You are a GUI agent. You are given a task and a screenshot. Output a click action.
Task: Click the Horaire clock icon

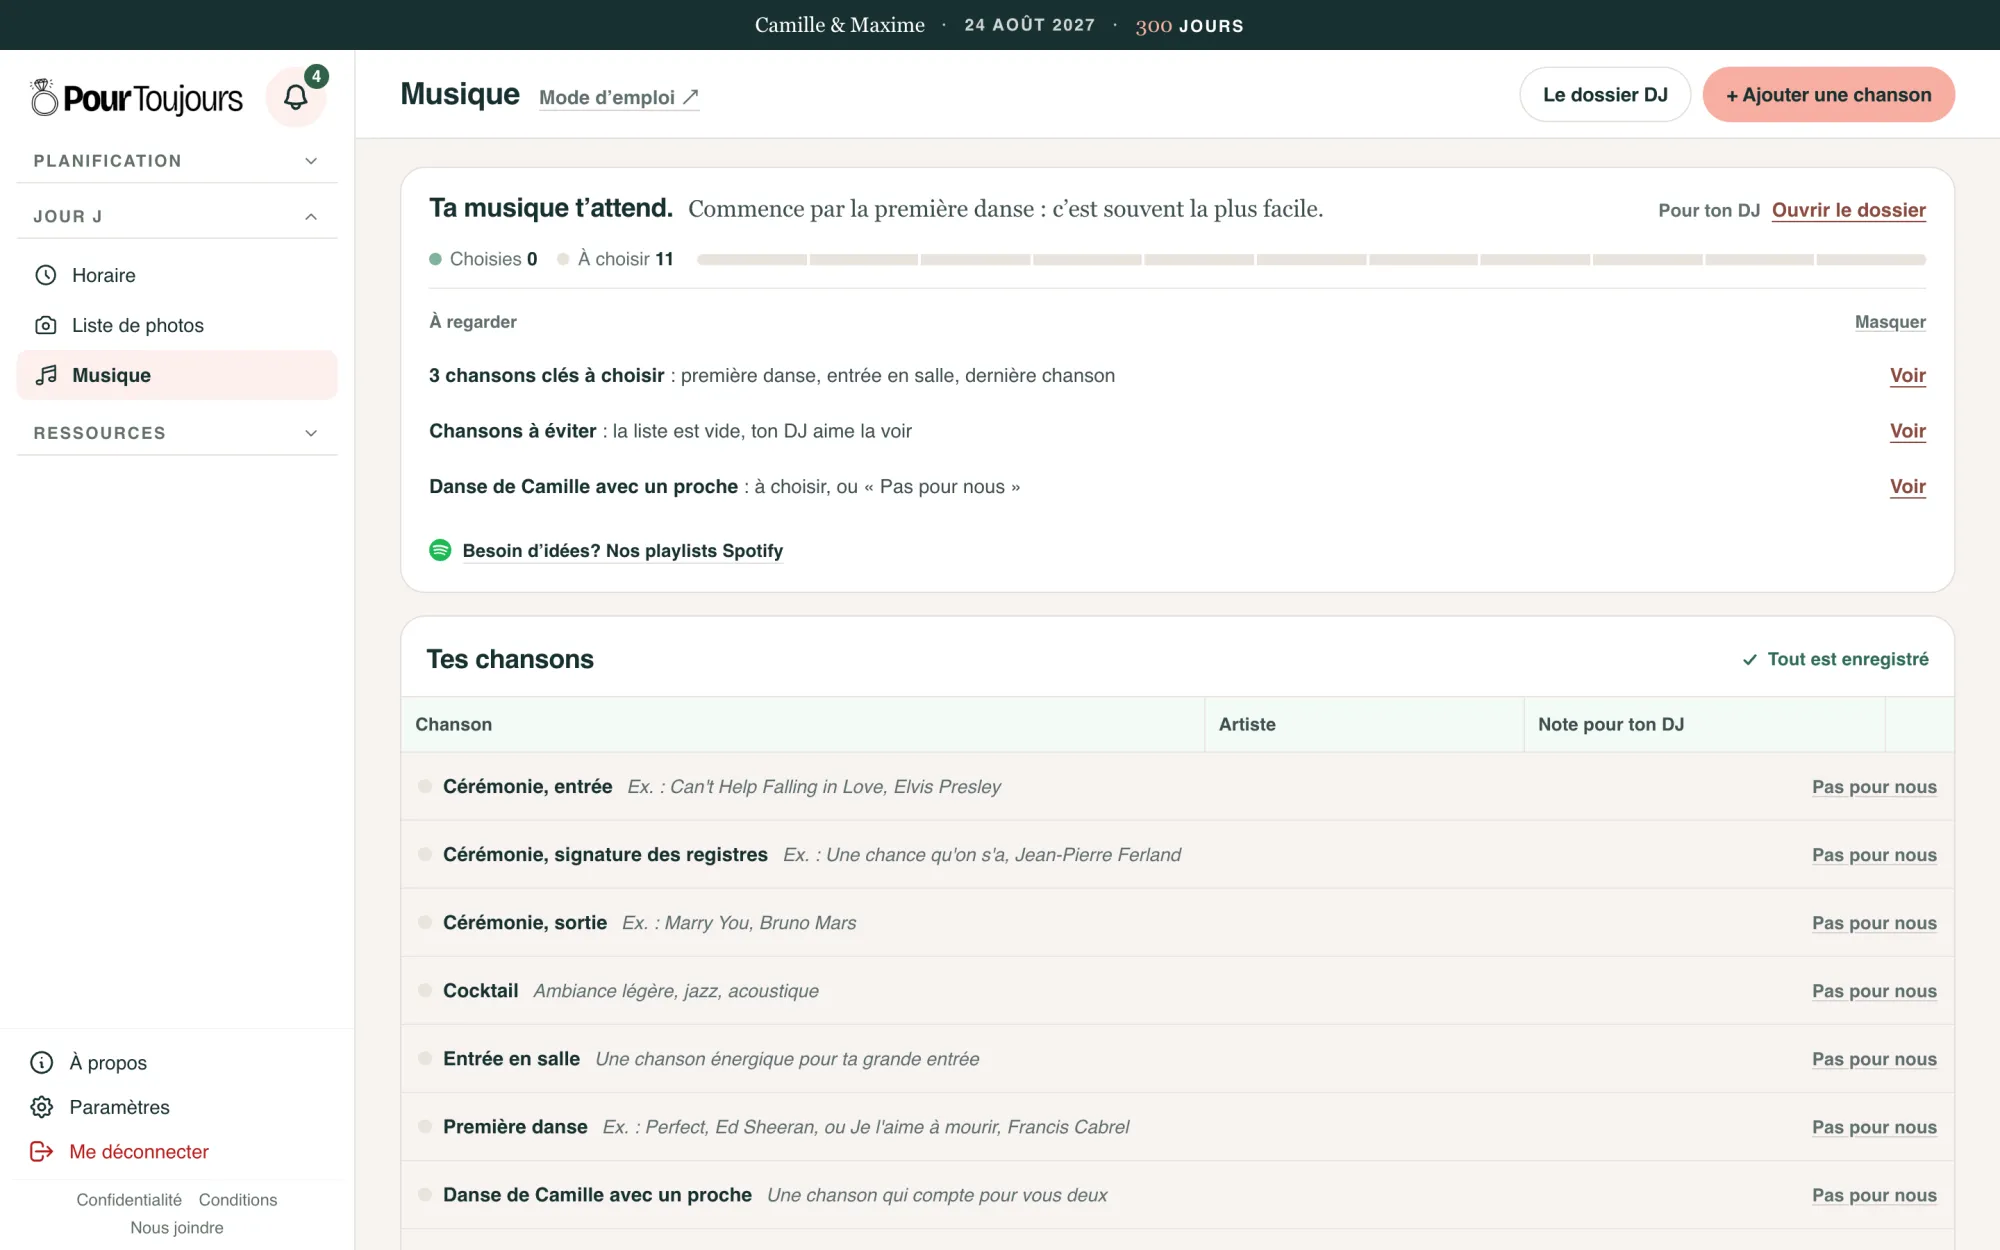[x=46, y=275]
